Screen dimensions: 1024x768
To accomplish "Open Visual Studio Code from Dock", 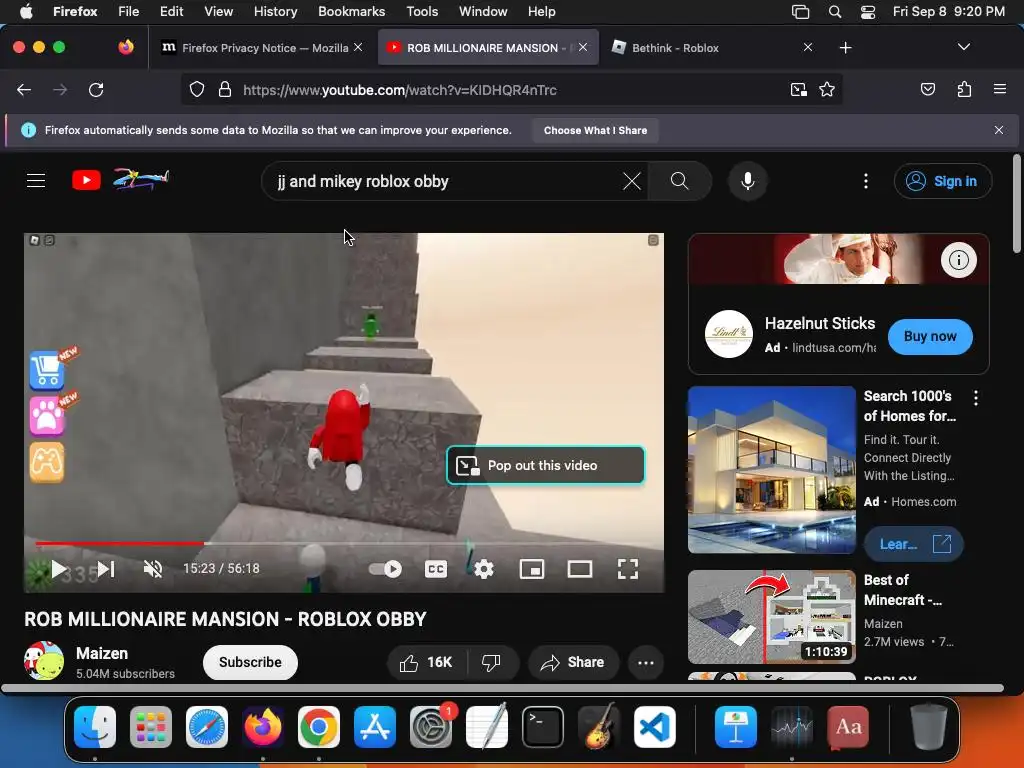I will [655, 727].
